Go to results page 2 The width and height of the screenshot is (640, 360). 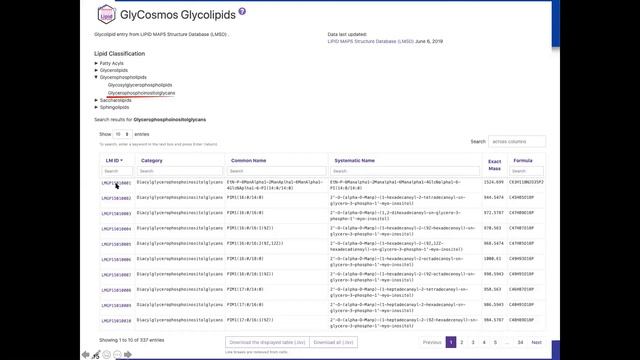(462, 342)
